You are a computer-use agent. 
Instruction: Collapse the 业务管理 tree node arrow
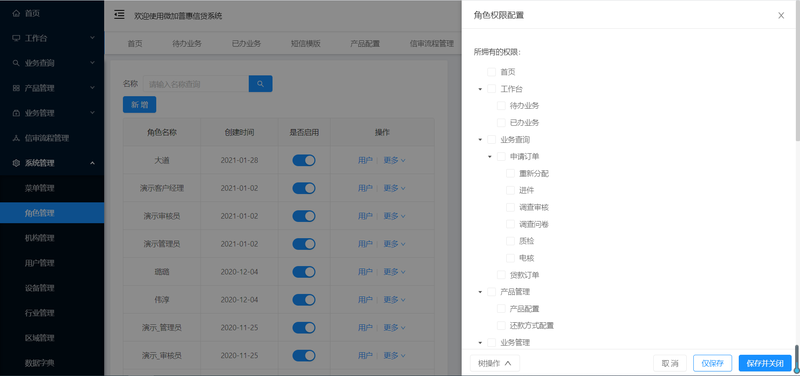[480, 343]
